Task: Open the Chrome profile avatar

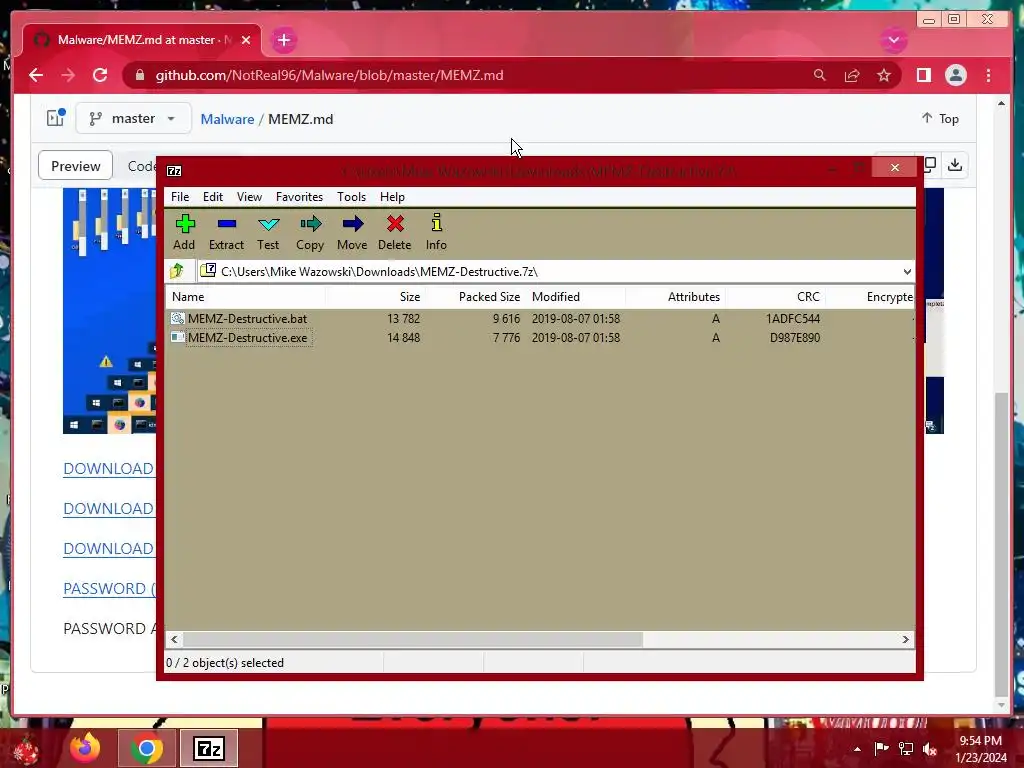Action: [x=955, y=75]
